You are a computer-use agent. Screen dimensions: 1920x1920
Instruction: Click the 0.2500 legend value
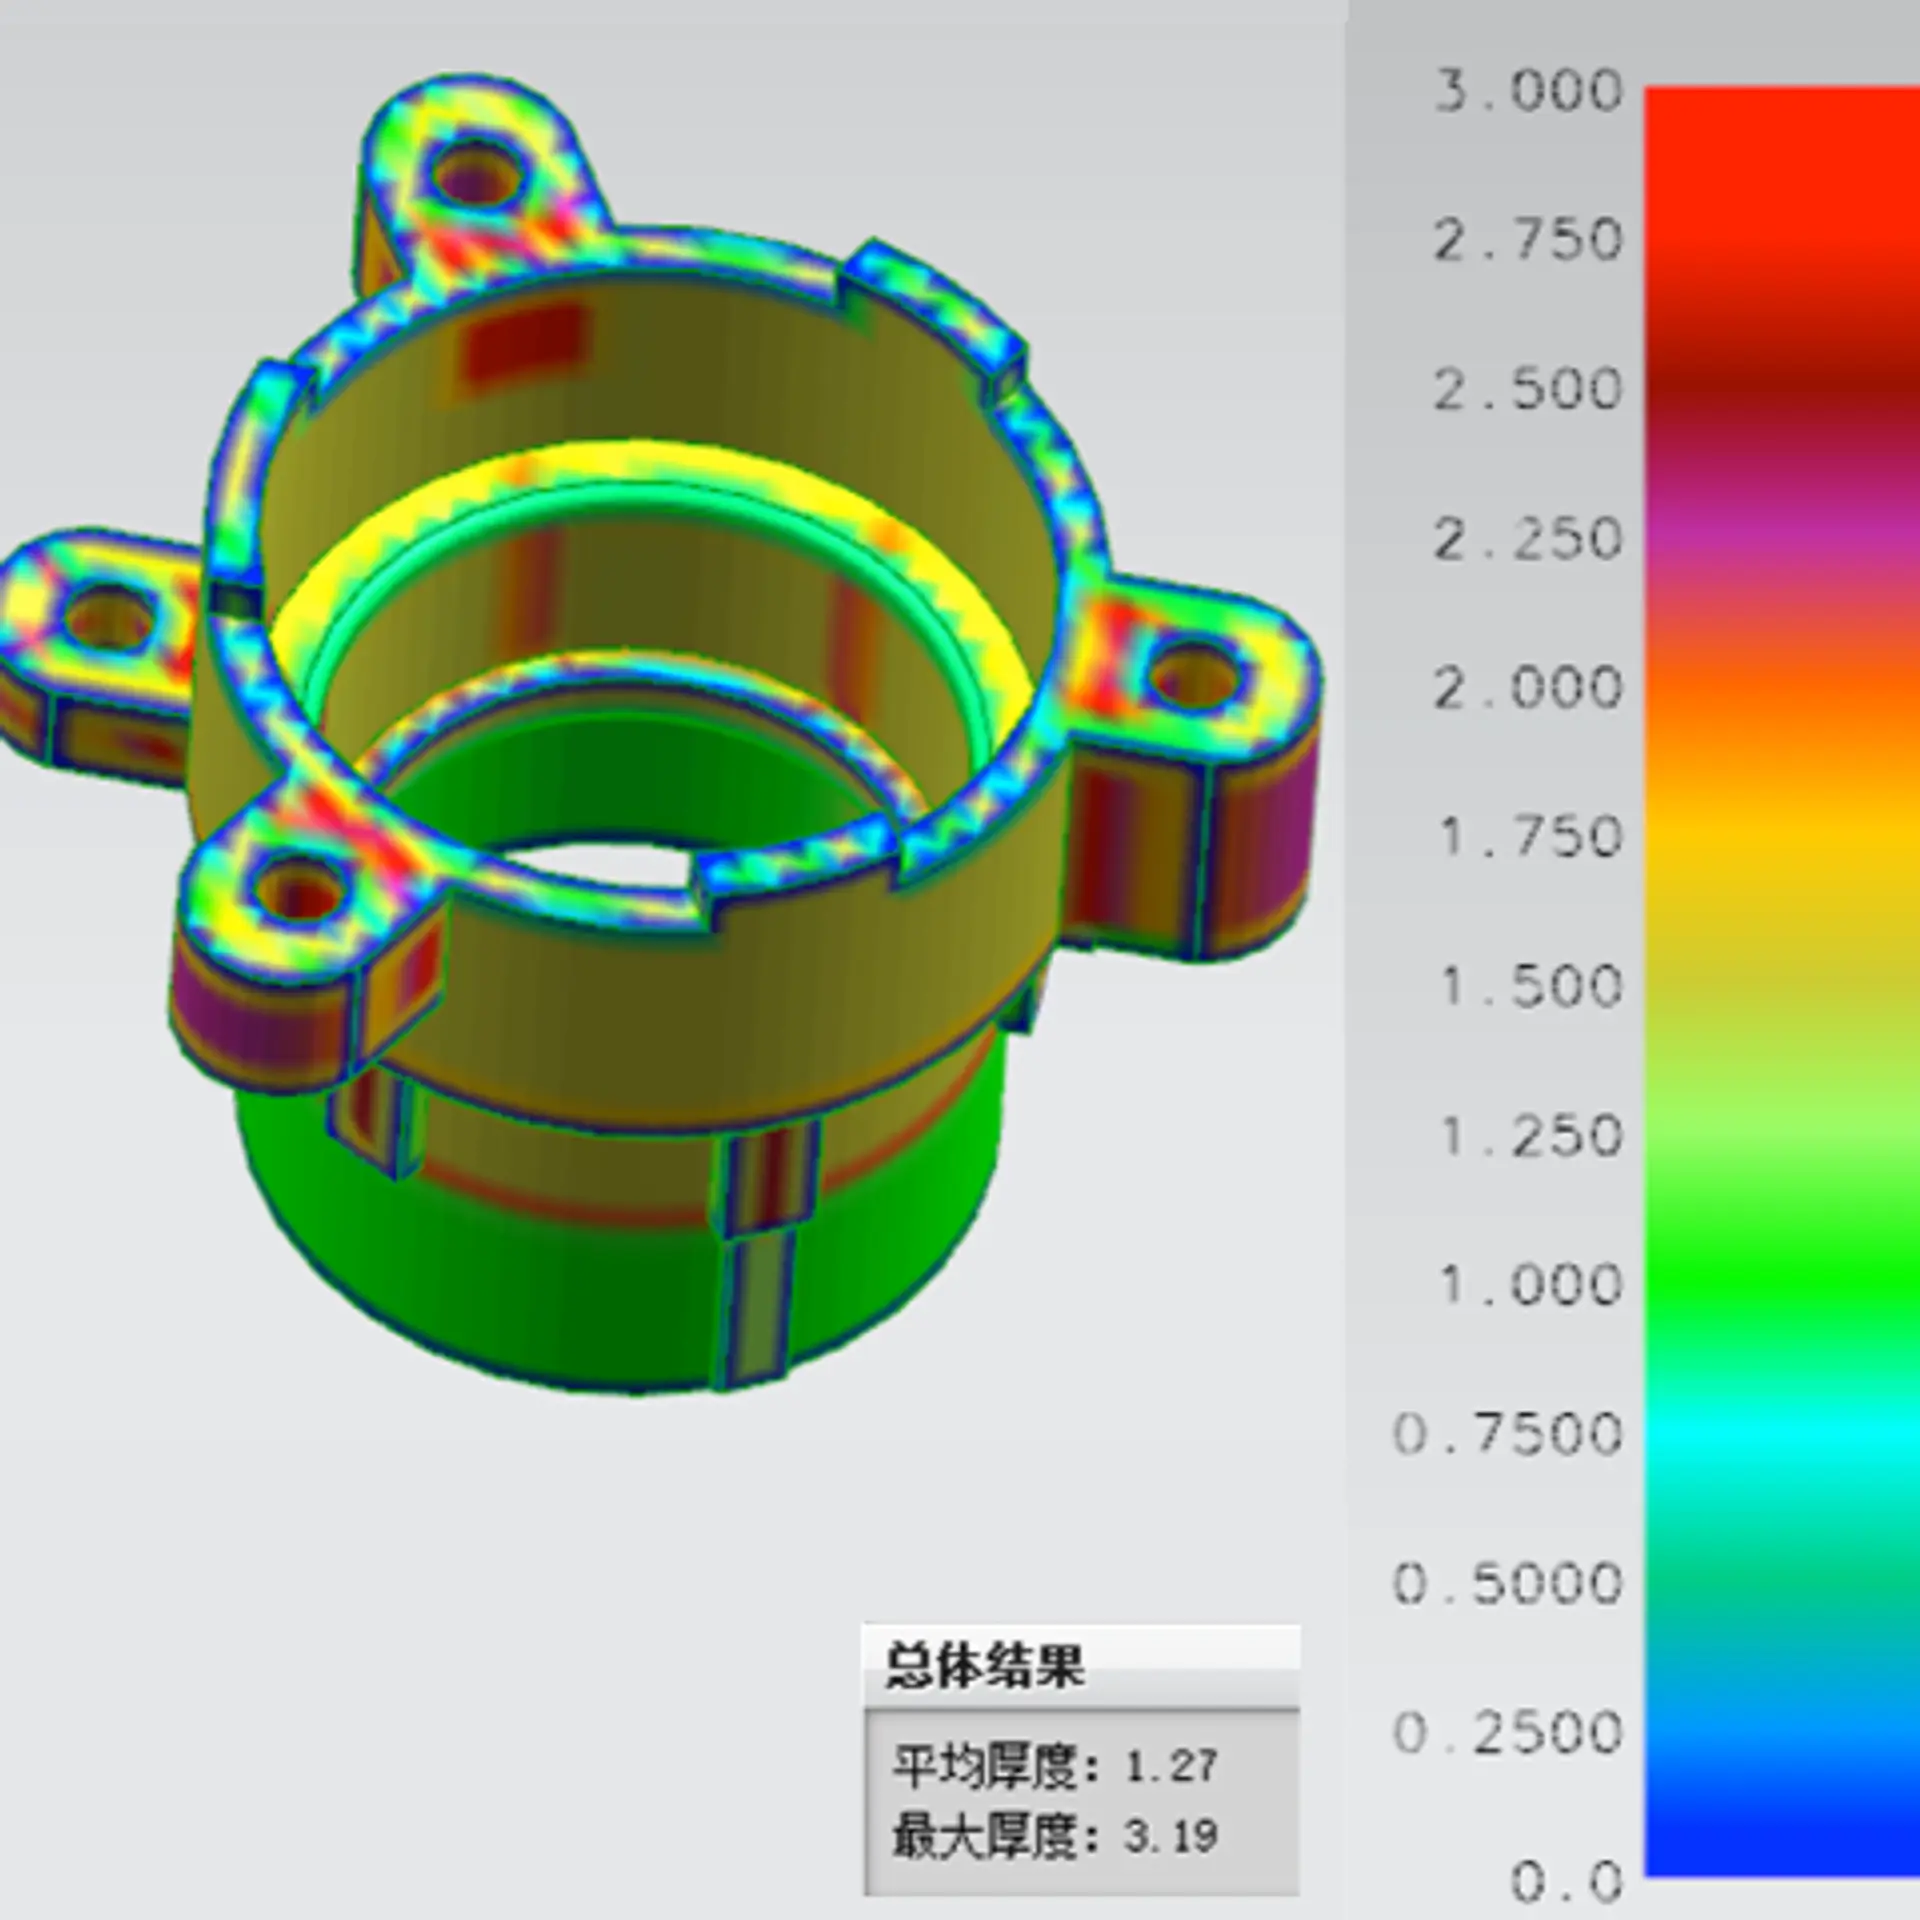[1508, 1733]
